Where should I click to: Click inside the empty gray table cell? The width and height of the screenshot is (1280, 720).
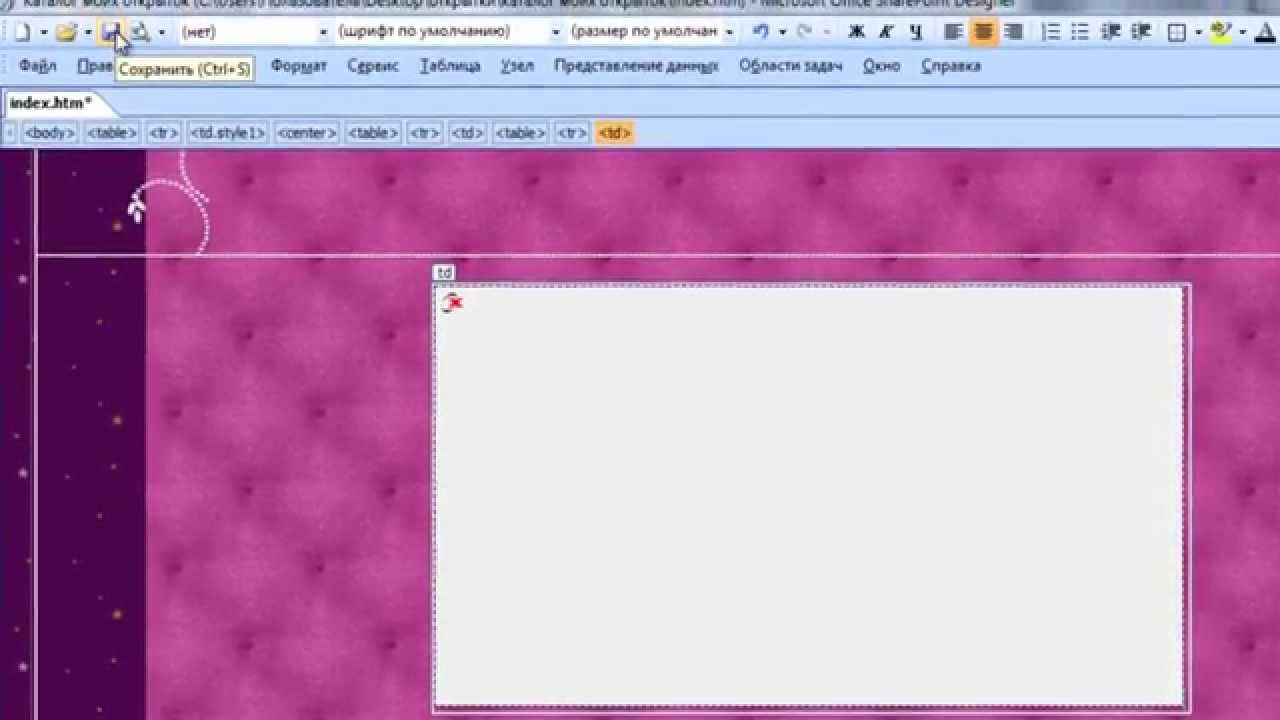tap(810, 497)
